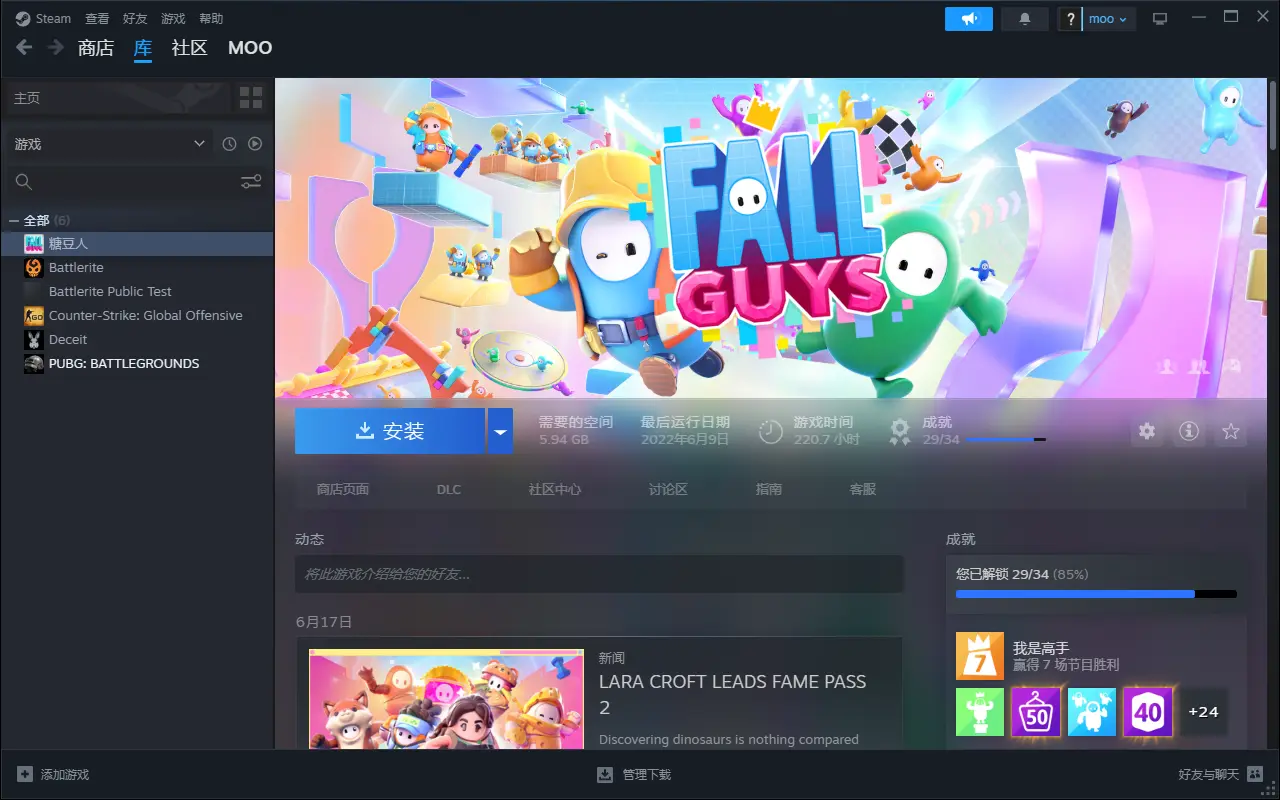
Task: Open 社区中心 link
Action: (555, 489)
